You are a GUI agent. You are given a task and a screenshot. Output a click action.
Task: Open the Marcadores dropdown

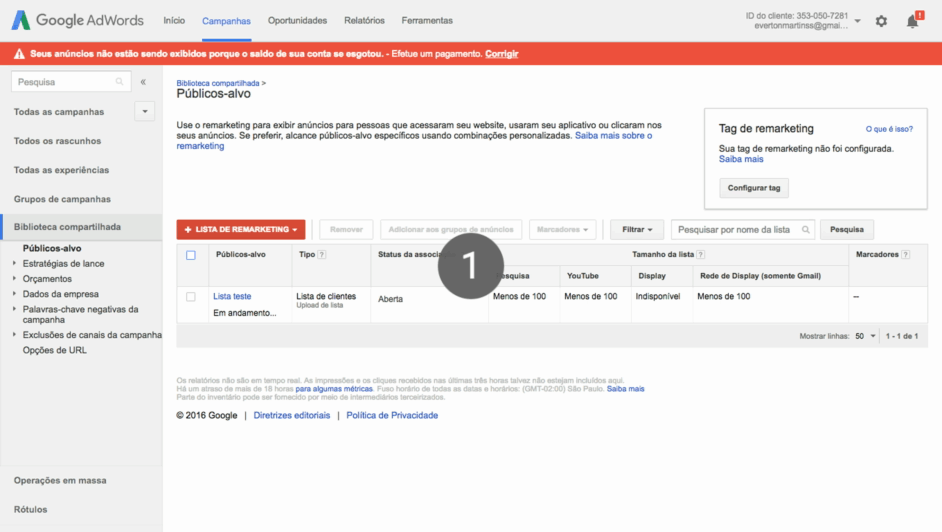562,229
